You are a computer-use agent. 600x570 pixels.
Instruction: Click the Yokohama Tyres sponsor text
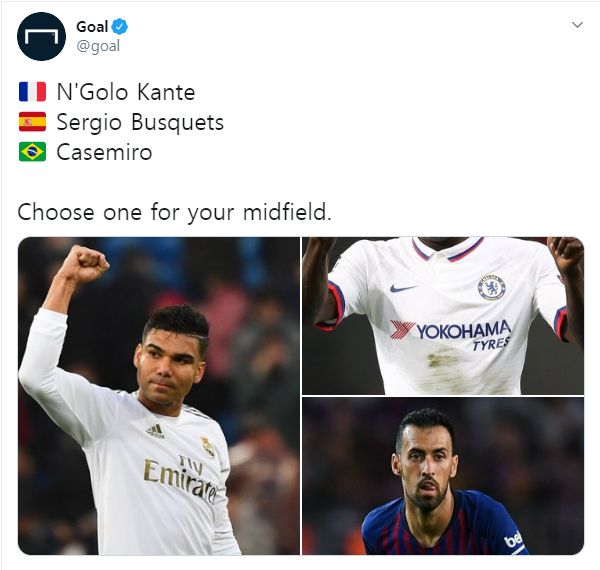[x=452, y=335]
